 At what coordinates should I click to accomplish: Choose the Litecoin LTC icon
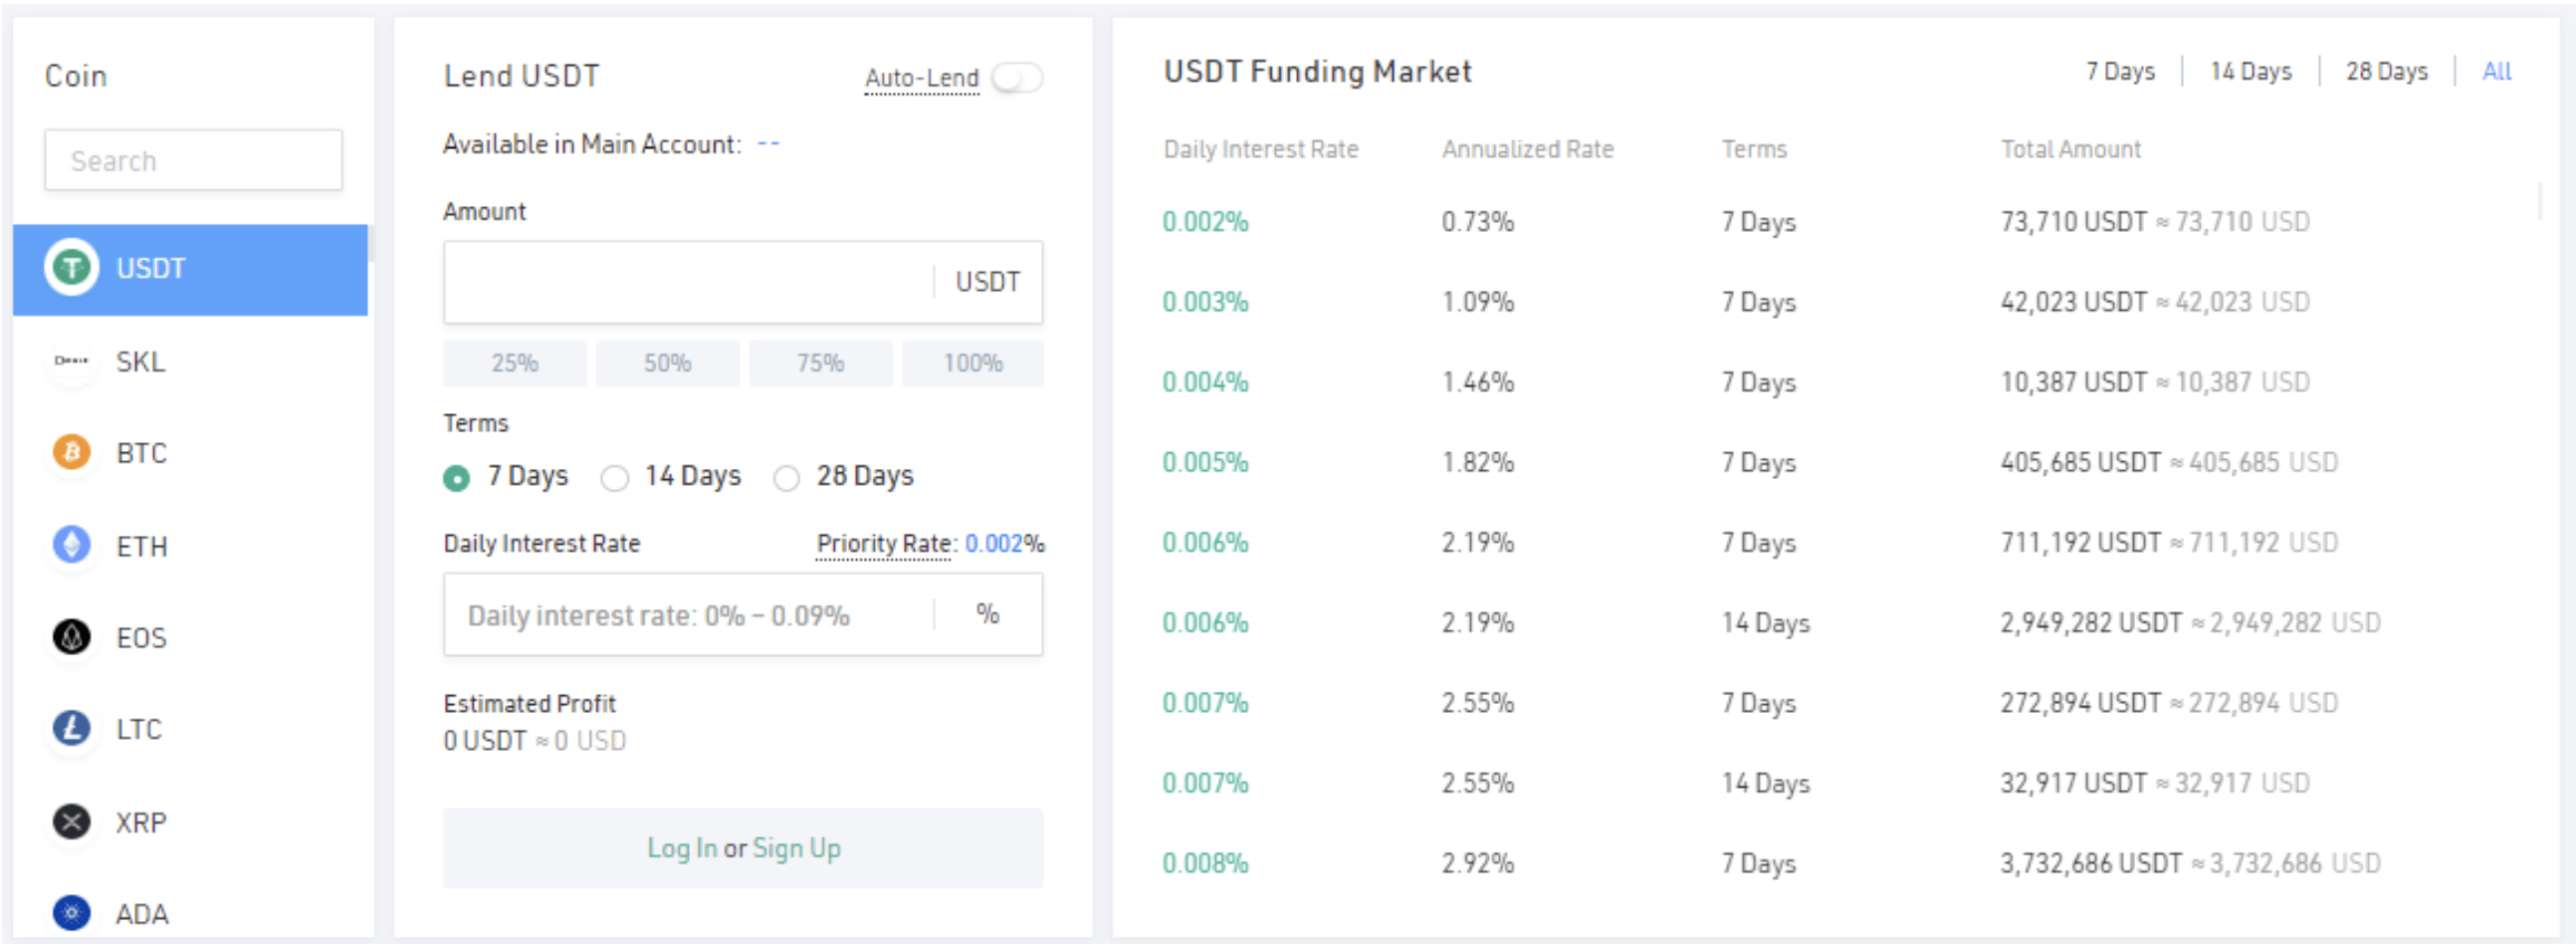point(71,730)
